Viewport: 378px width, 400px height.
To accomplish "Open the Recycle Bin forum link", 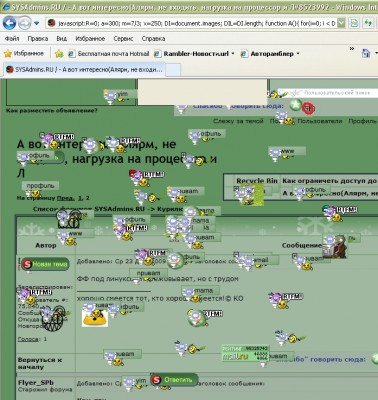I will 257,181.
